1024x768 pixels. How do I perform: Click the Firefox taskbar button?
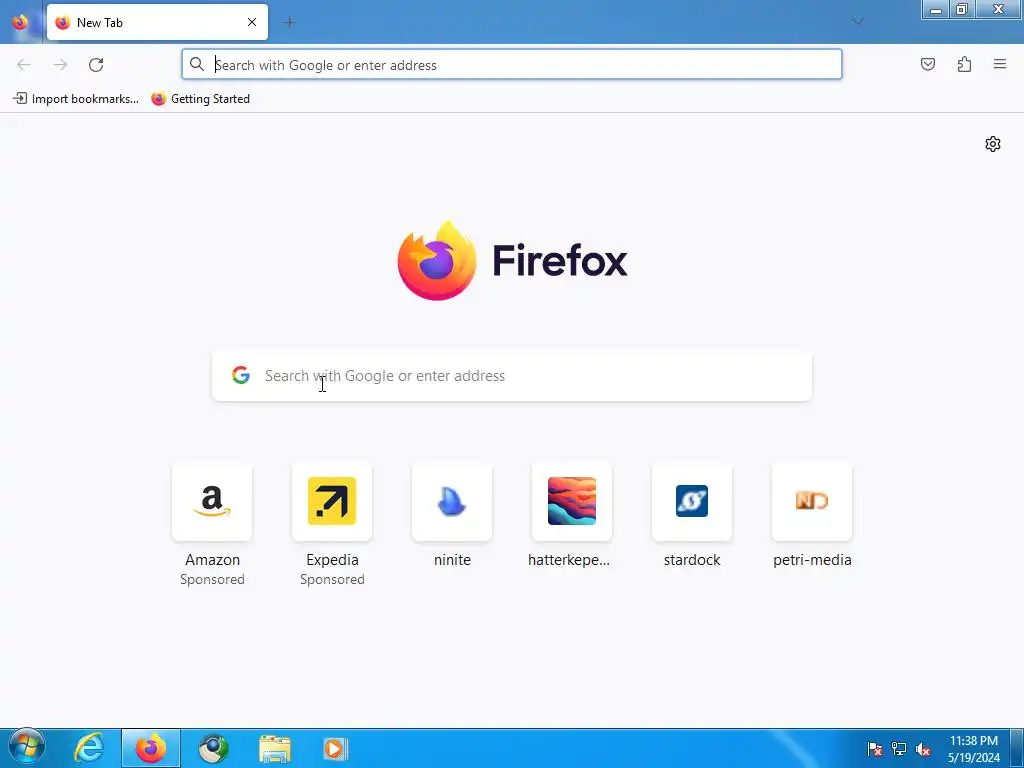150,748
